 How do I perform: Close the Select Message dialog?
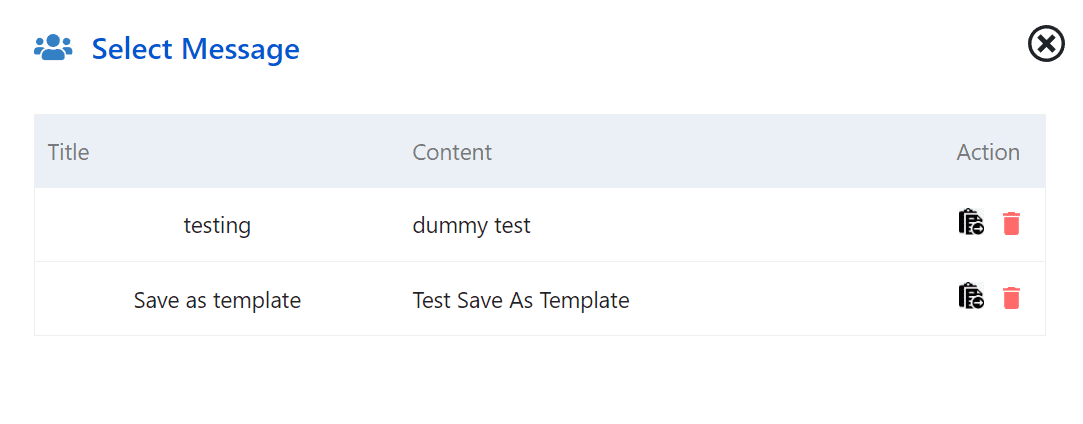tap(1046, 44)
